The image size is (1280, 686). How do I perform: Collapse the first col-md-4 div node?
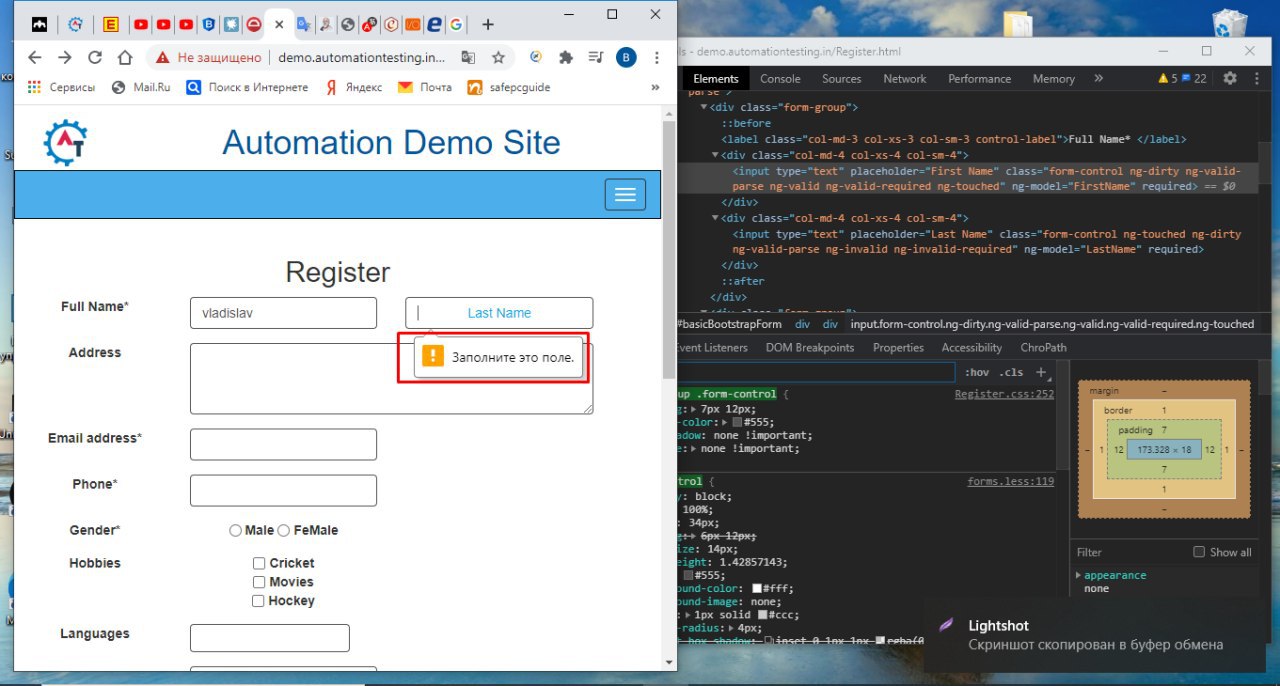[715, 155]
